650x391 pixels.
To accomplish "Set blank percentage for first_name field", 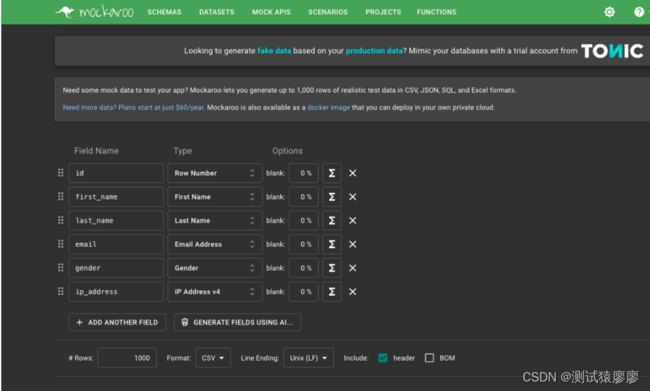I will [x=303, y=197].
